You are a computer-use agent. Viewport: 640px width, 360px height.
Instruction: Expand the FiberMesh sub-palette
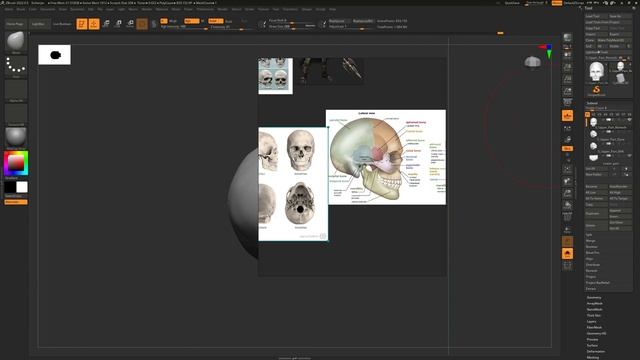click(x=594, y=327)
